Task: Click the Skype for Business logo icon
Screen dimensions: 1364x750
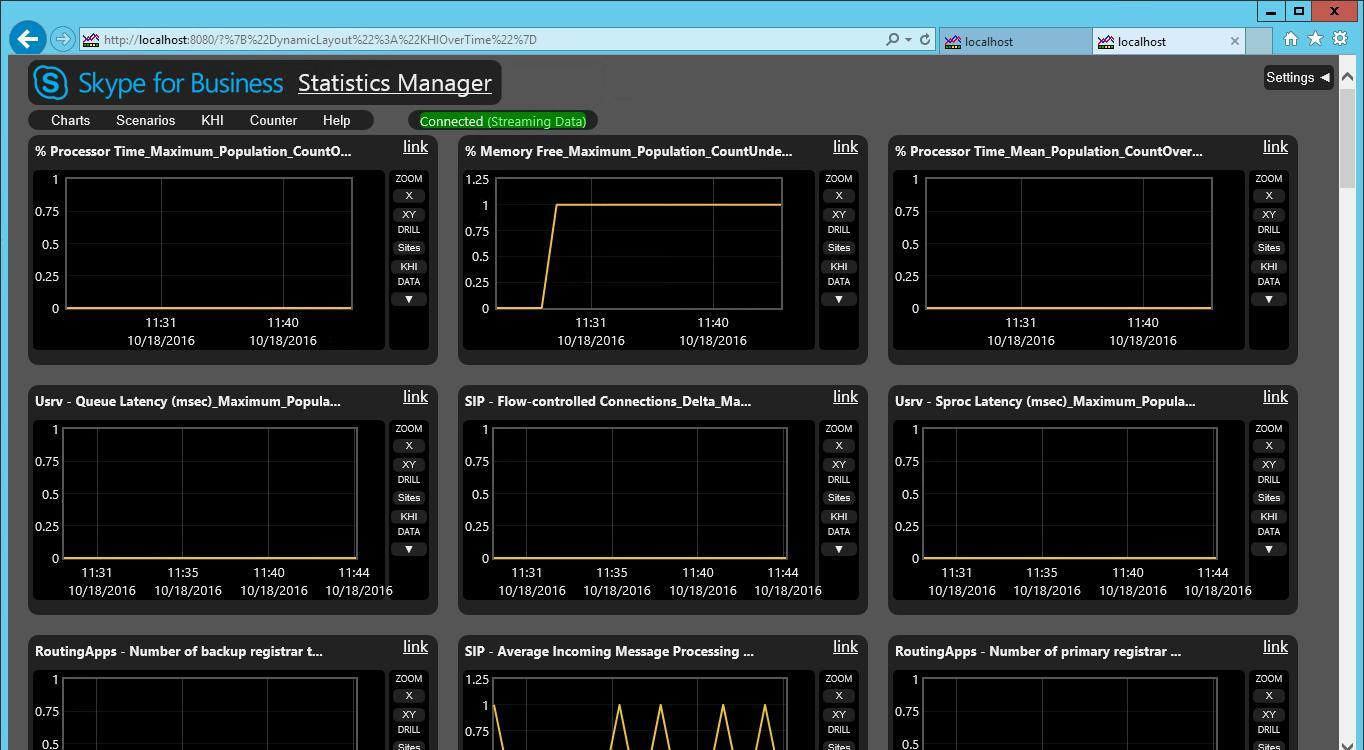Action: click(x=51, y=82)
